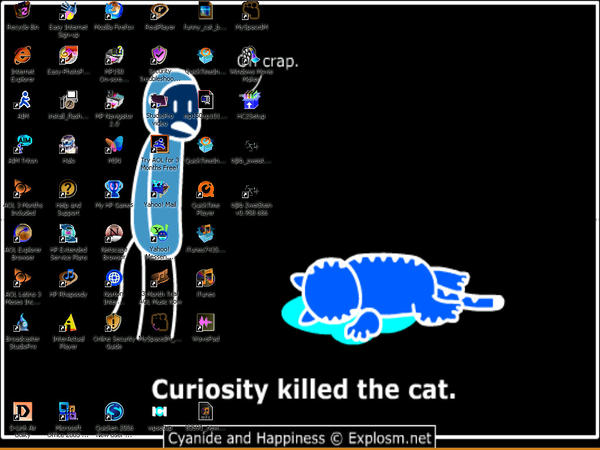Image resolution: width=600 pixels, height=450 pixels.
Task: Select QuickTime installer beside Windows Movie Maker
Action: [205, 55]
